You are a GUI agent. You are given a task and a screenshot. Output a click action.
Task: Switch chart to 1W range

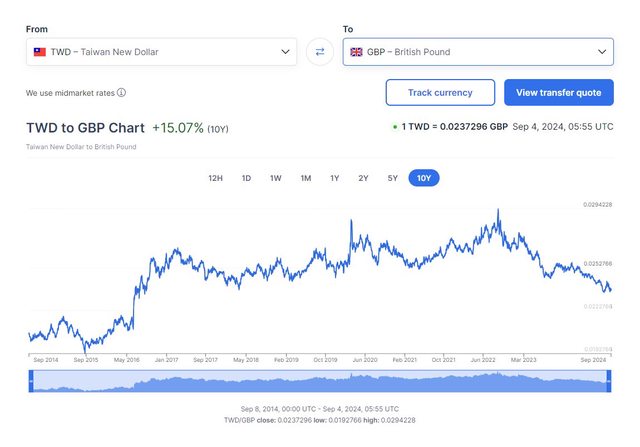point(276,178)
